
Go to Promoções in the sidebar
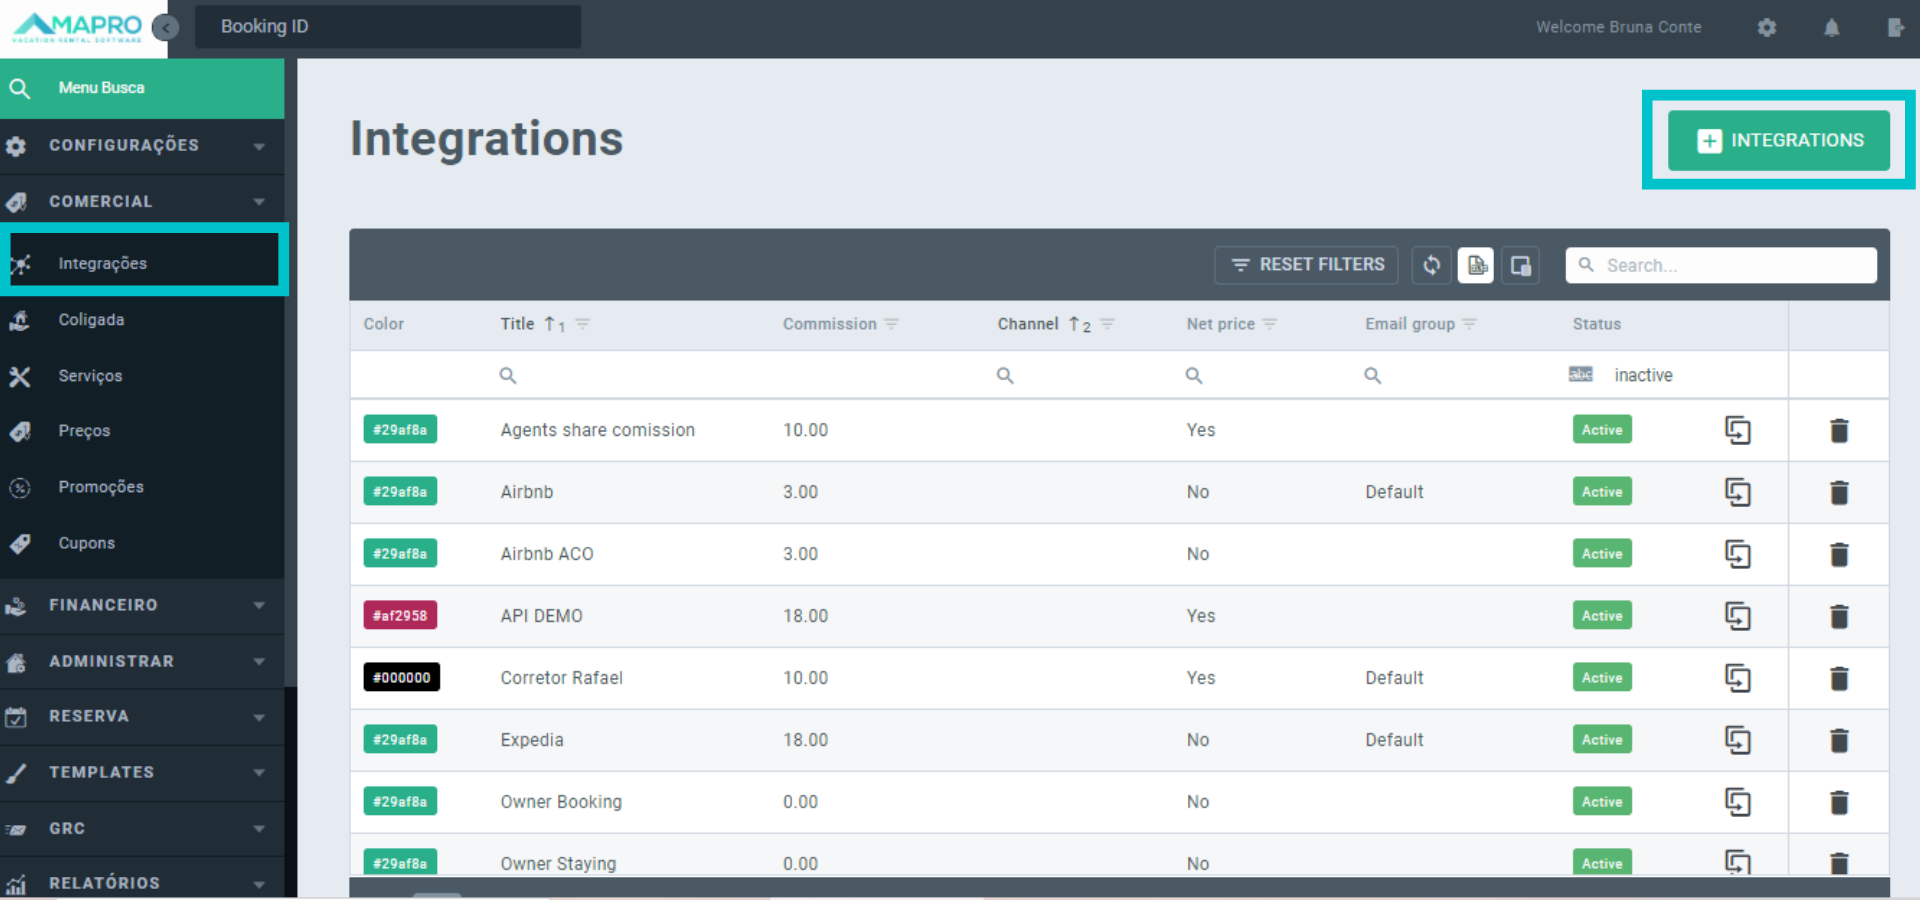point(100,487)
